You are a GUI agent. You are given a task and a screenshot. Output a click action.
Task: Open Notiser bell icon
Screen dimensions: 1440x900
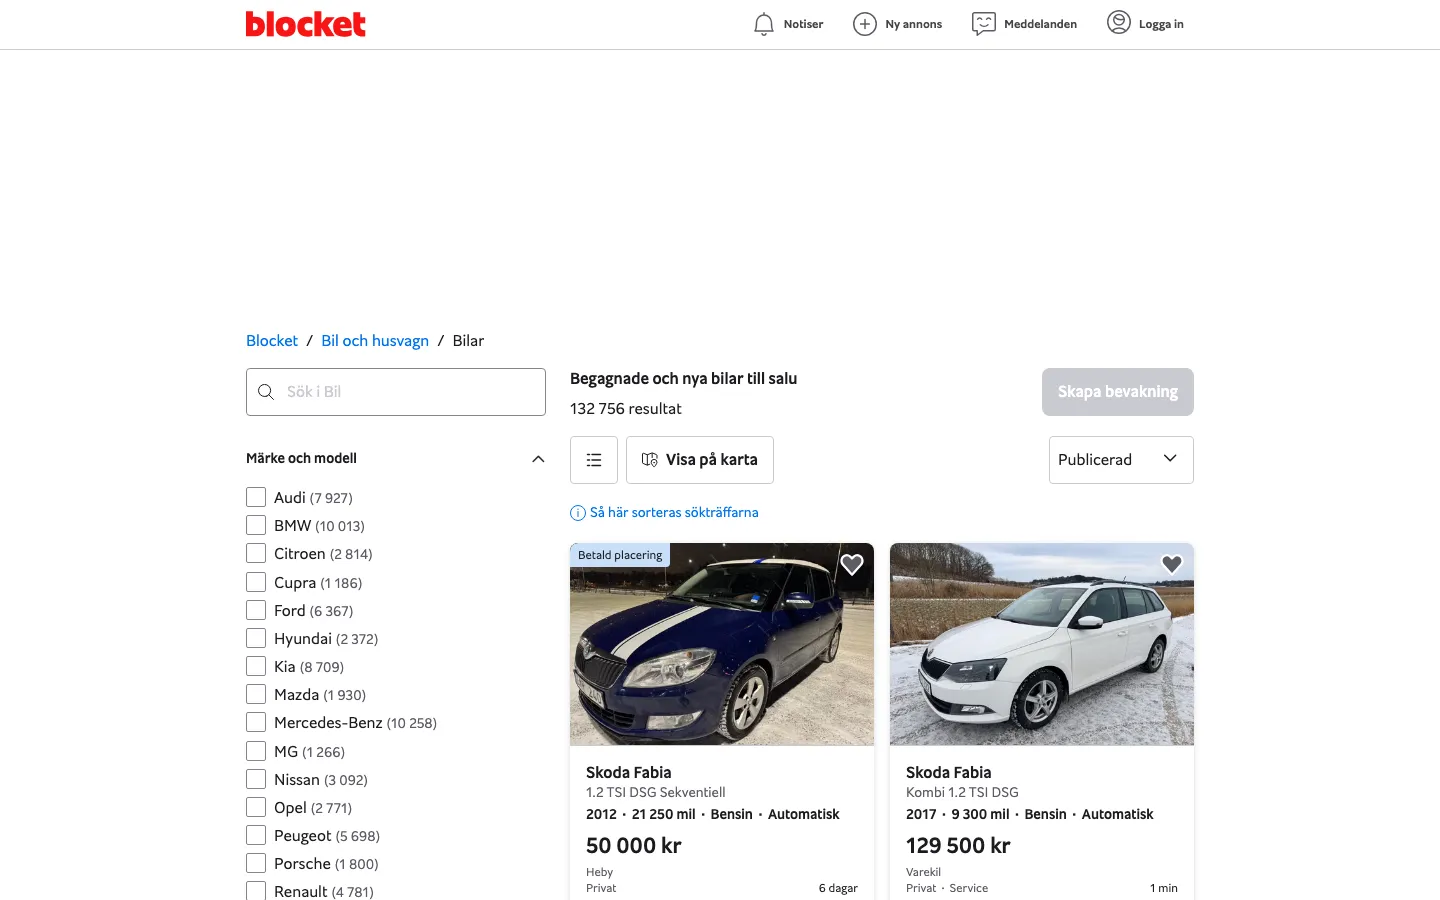coord(764,24)
